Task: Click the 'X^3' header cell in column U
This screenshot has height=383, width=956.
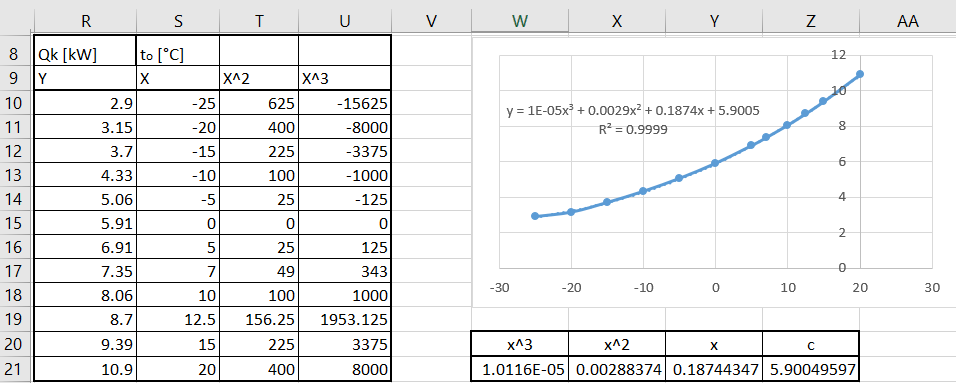Action: [344, 79]
